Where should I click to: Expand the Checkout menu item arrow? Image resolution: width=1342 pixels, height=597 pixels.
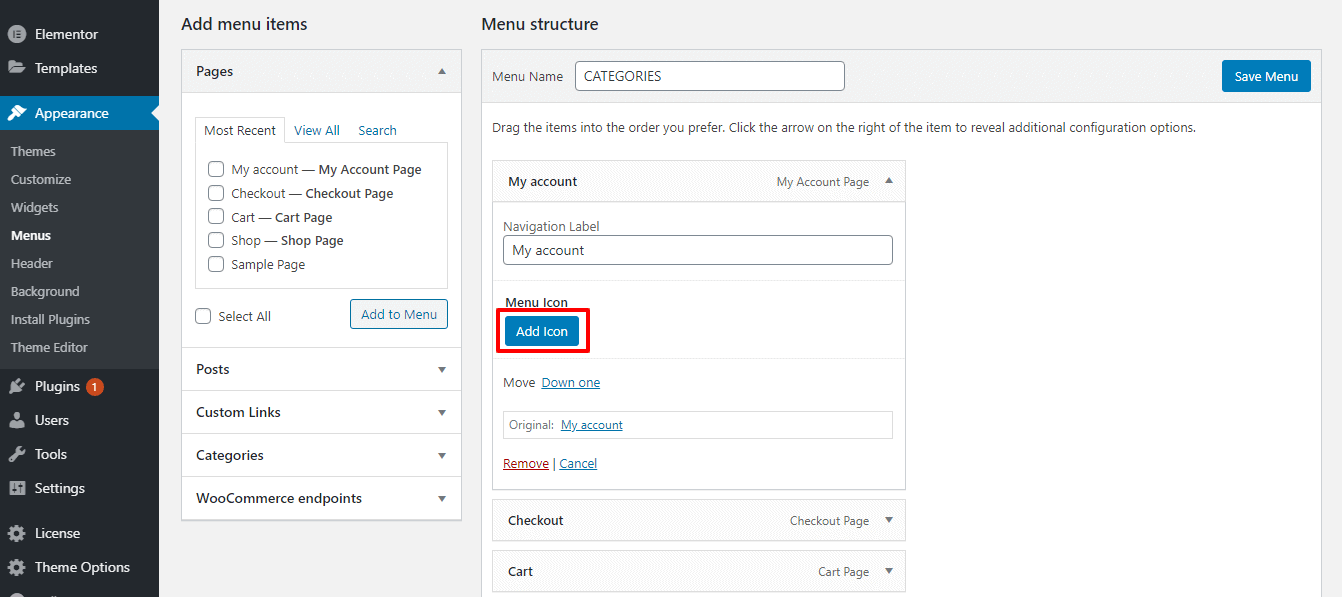(x=889, y=520)
